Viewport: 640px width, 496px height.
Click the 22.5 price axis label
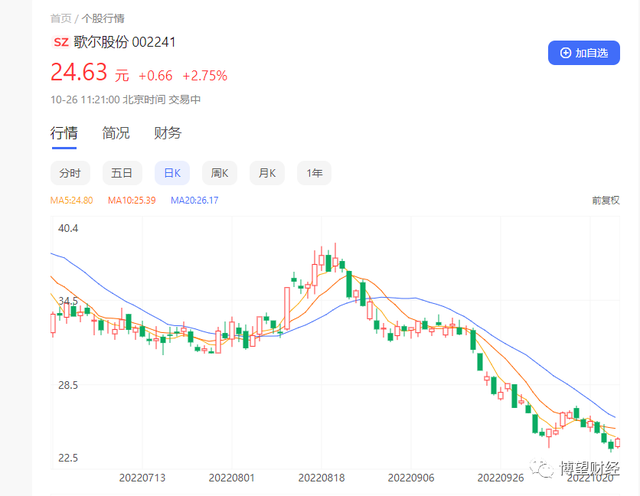(x=68, y=458)
